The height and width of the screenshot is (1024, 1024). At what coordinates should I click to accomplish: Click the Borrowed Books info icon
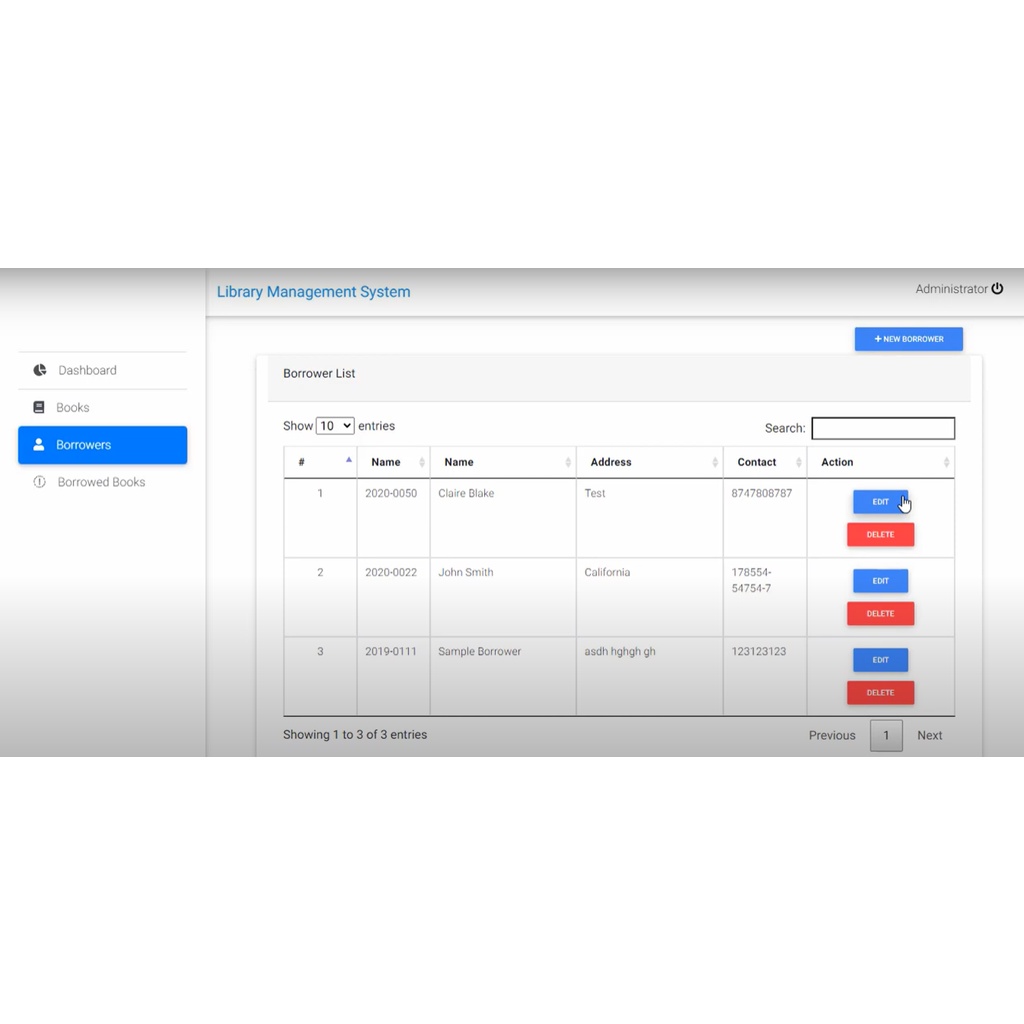[x=40, y=482]
